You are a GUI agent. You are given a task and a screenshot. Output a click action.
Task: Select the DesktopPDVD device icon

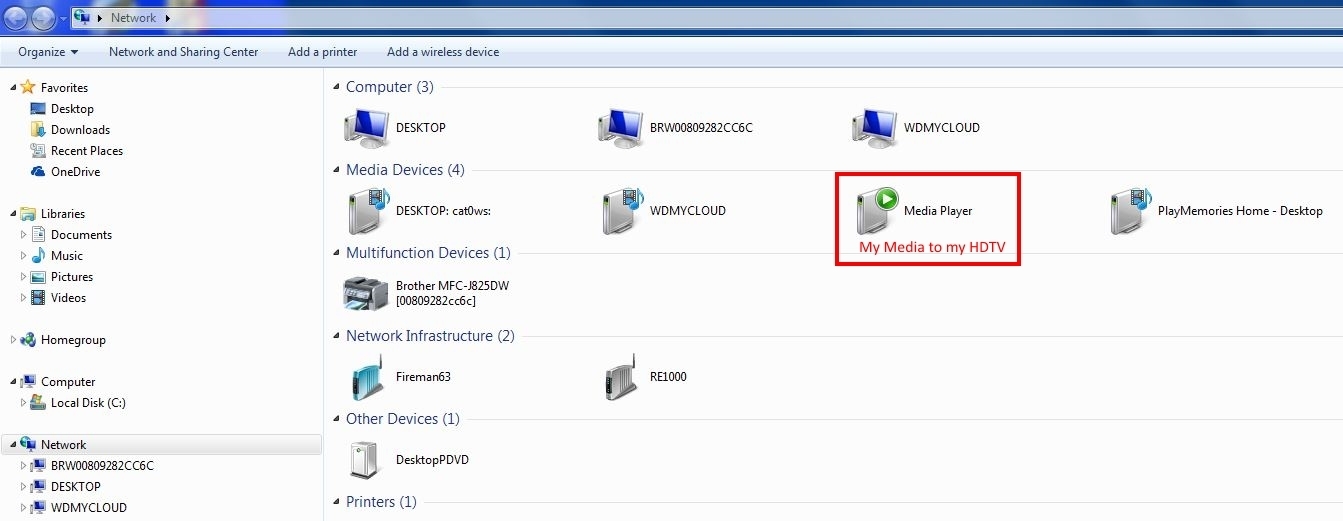pyautogui.click(x=366, y=460)
